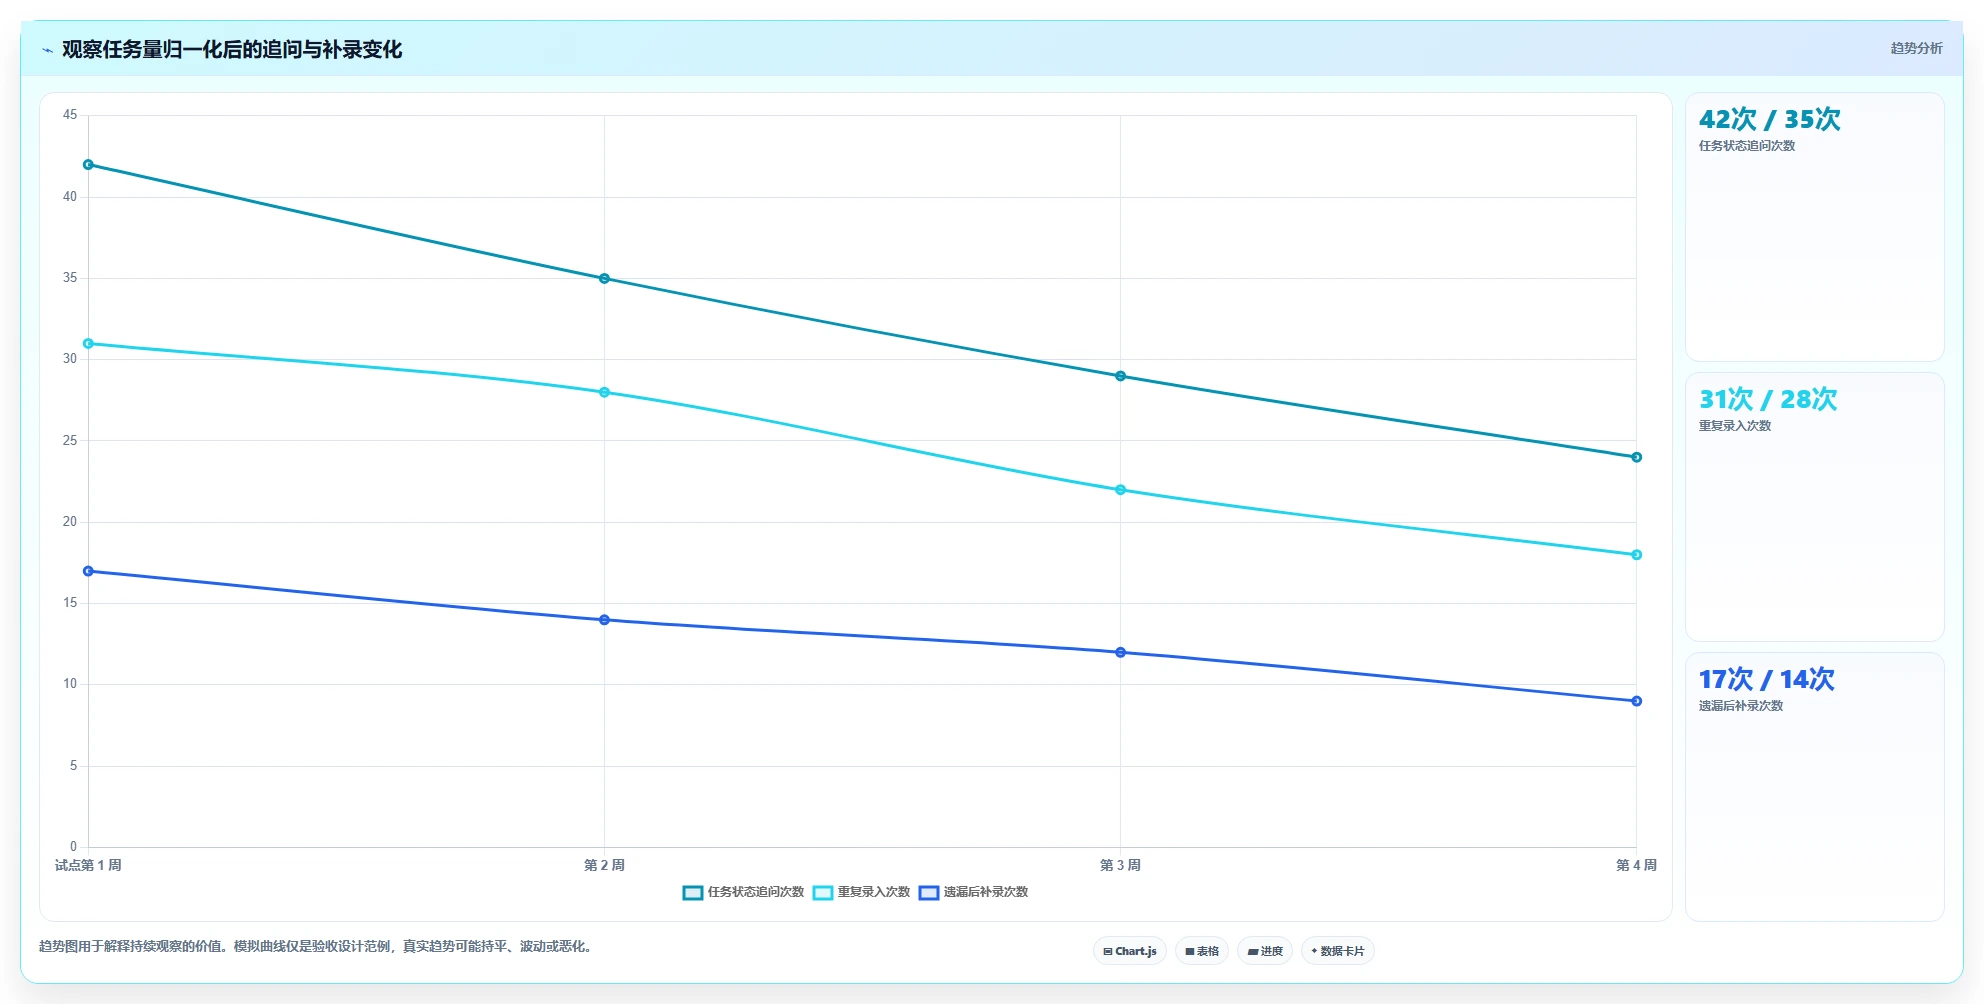Viewport: 1984px width, 1004px height.
Task: Click the 观察任务量归一化后的追问与补录变化 title
Action: 232,50
